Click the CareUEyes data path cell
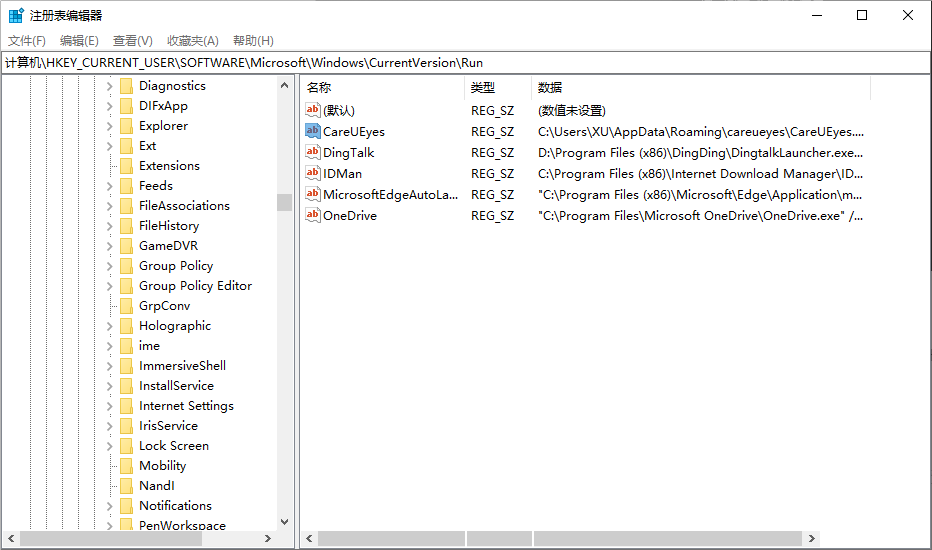The width and height of the screenshot is (932, 550). 700,132
